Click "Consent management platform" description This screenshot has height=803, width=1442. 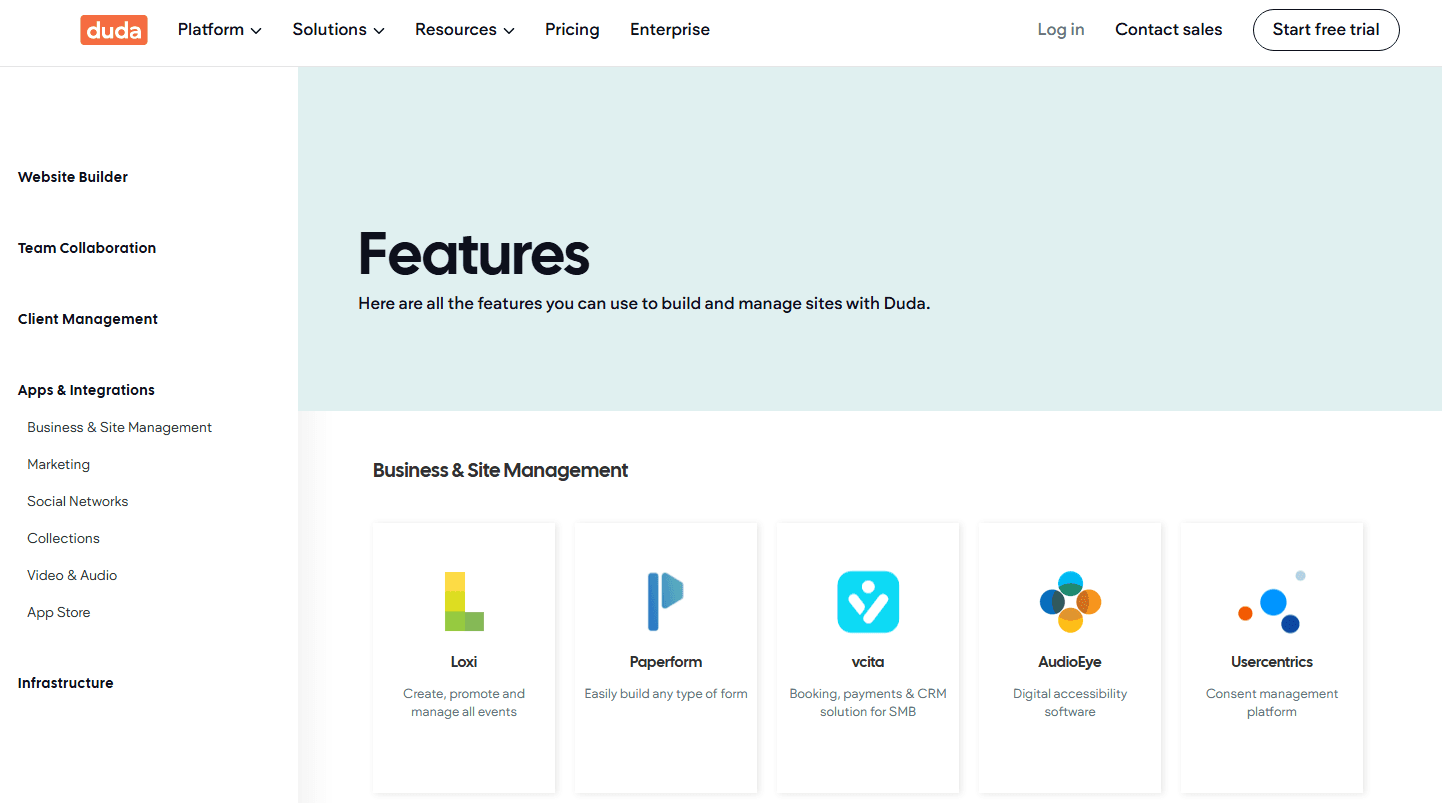coord(1272,703)
